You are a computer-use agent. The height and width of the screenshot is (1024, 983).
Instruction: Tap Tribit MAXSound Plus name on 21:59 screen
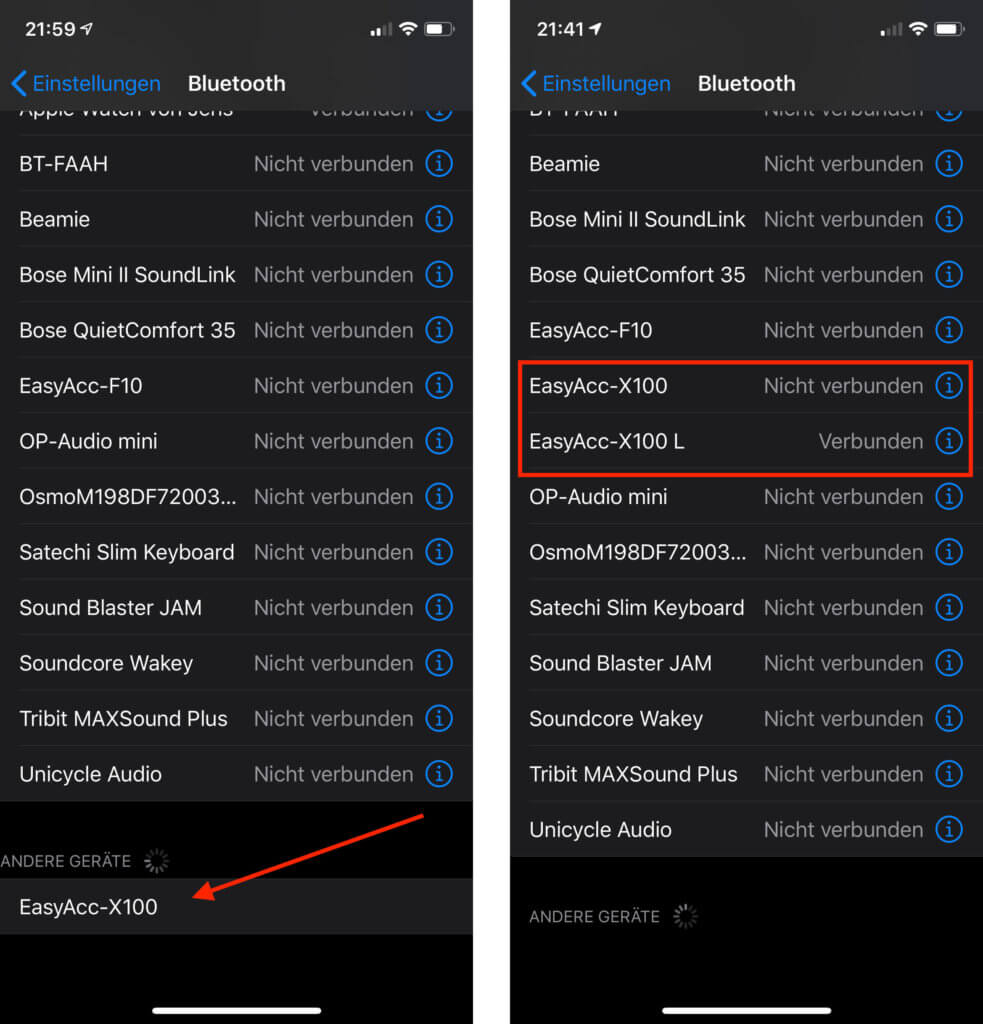(123, 719)
